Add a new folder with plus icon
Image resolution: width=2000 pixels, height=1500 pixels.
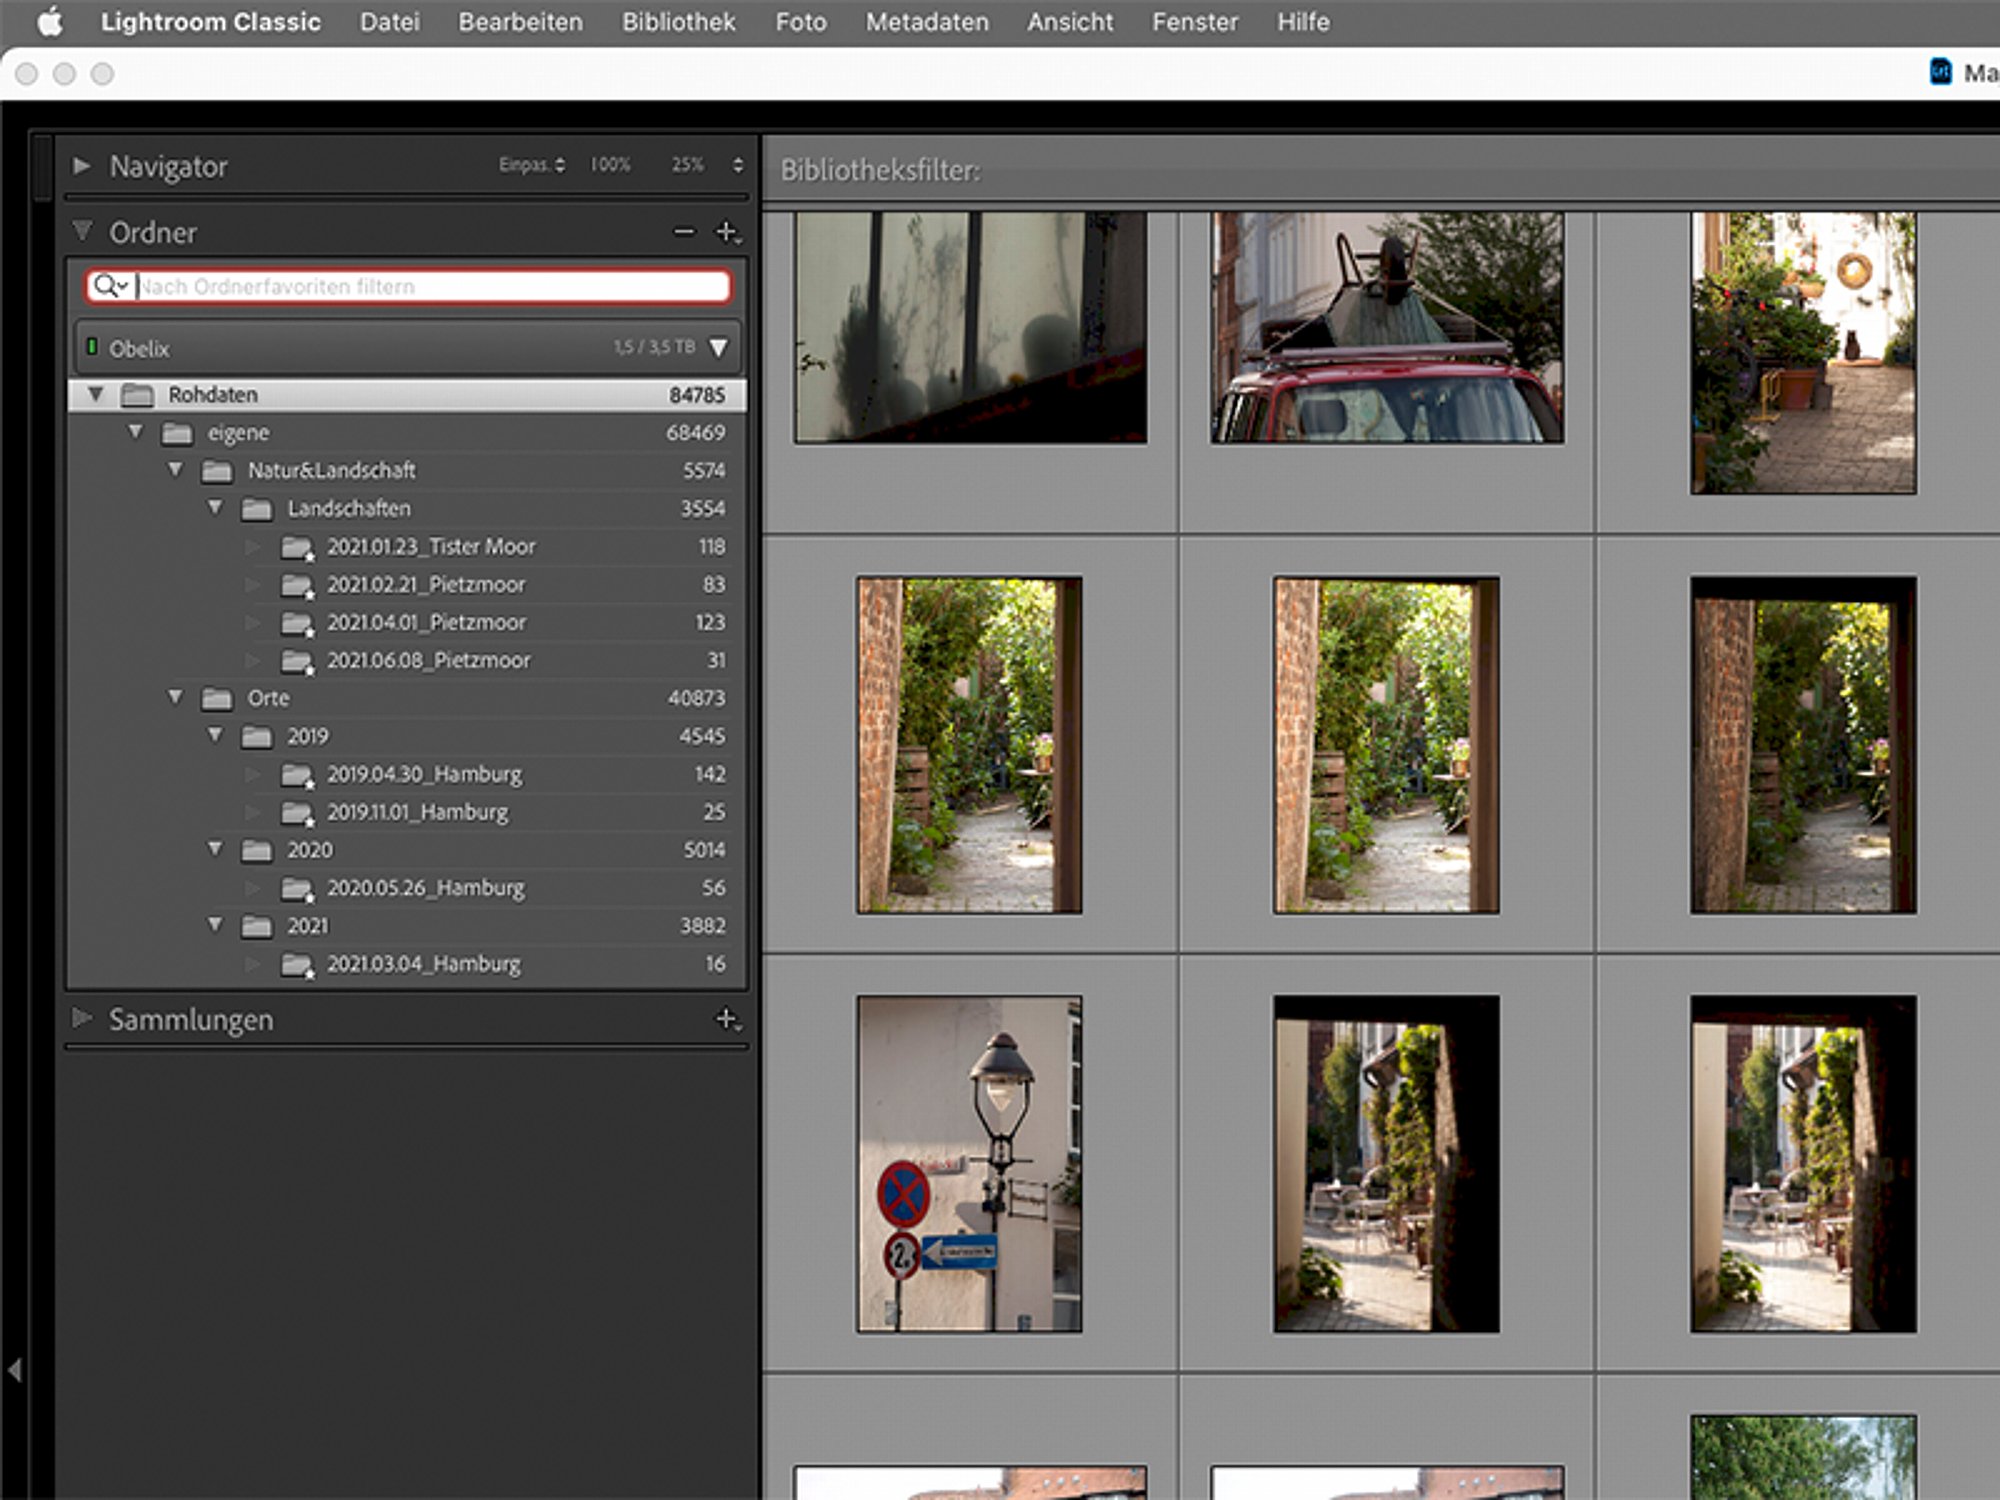point(728,232)
